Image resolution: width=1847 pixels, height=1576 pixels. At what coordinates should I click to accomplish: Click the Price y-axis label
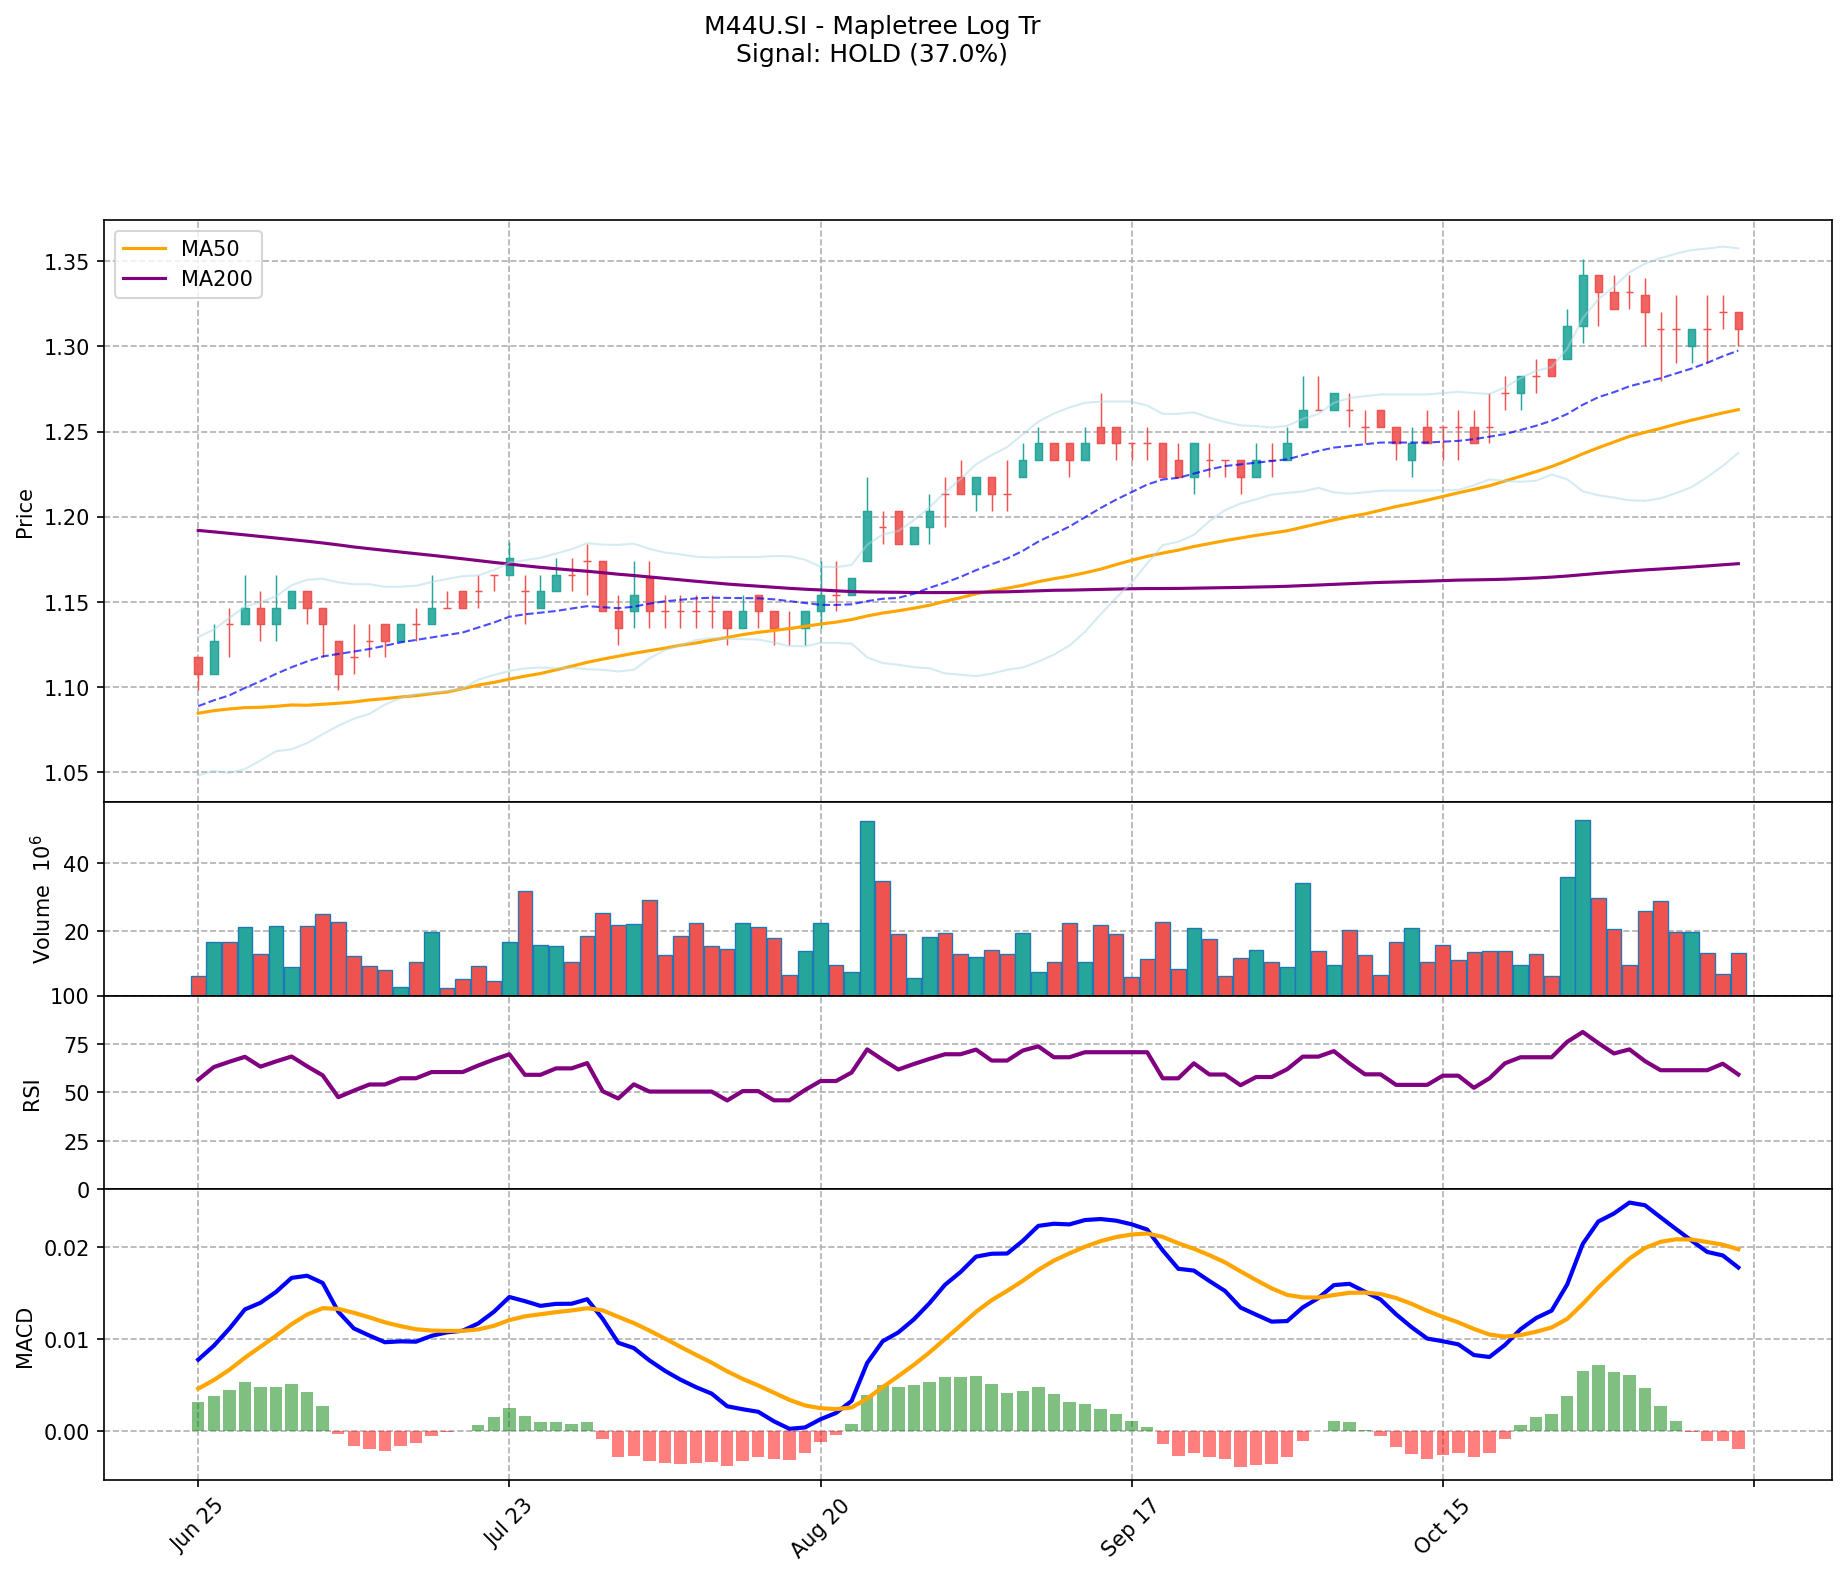point(25,513)
